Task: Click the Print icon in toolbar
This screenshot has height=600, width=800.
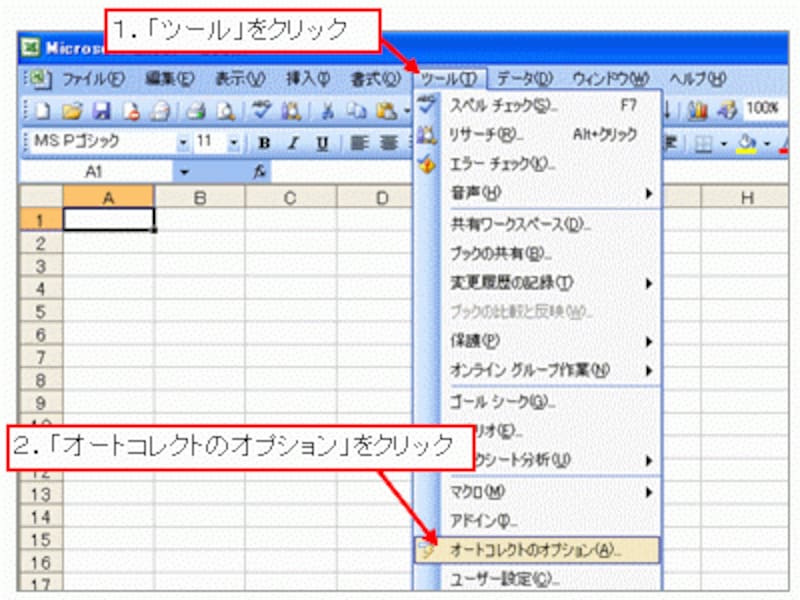Action: click(x=195, y=110)
